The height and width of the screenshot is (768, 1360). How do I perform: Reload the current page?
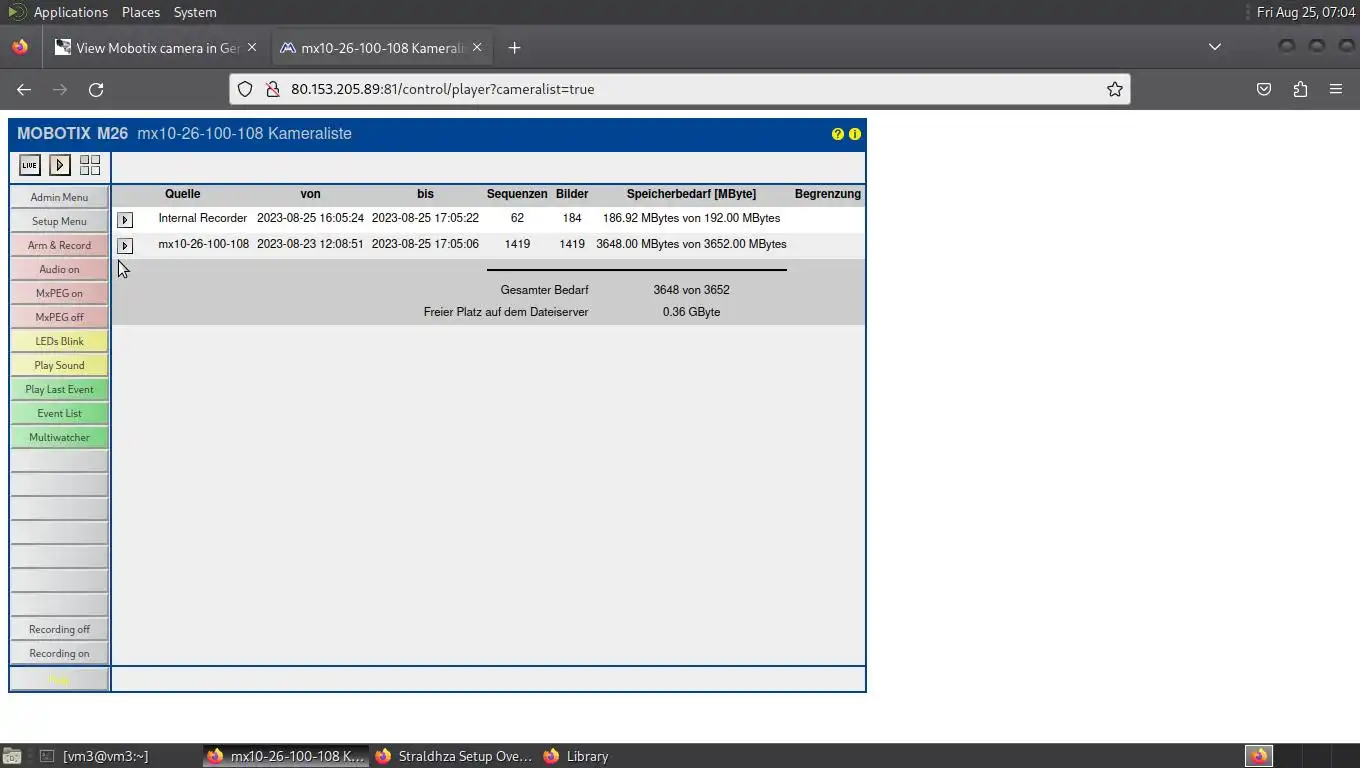click(96, 89)
